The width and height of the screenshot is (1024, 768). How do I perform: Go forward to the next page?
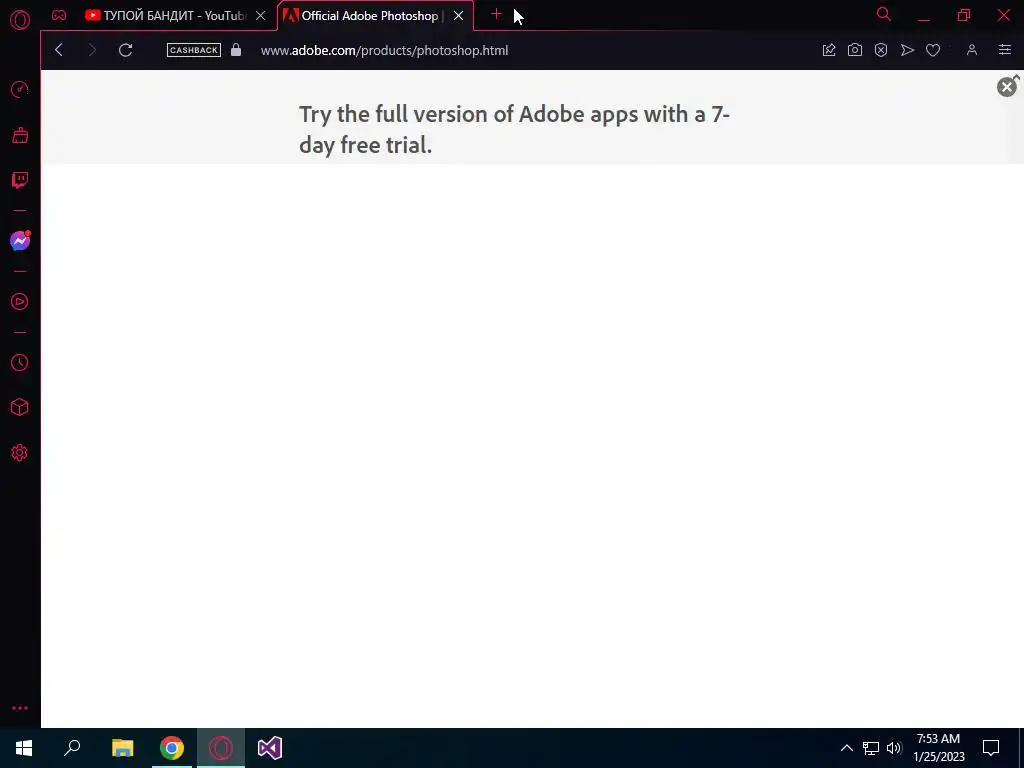[92, 50]
